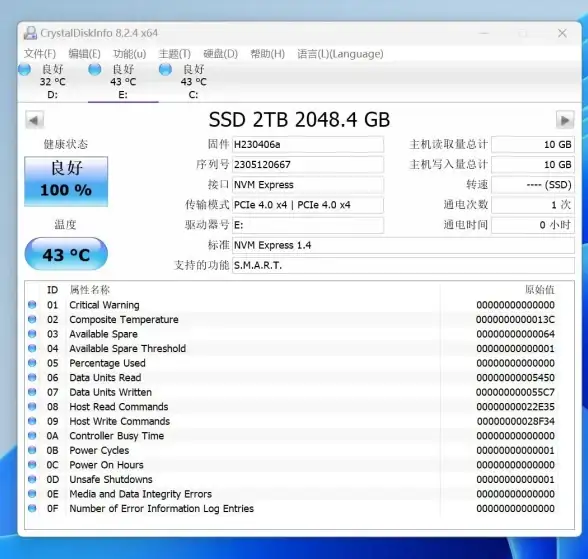The height and width of the screenshot is (559, 588).
Task: Click the transfer mode field PCIe 4.0 x4
Action: (x=308, y=205)
